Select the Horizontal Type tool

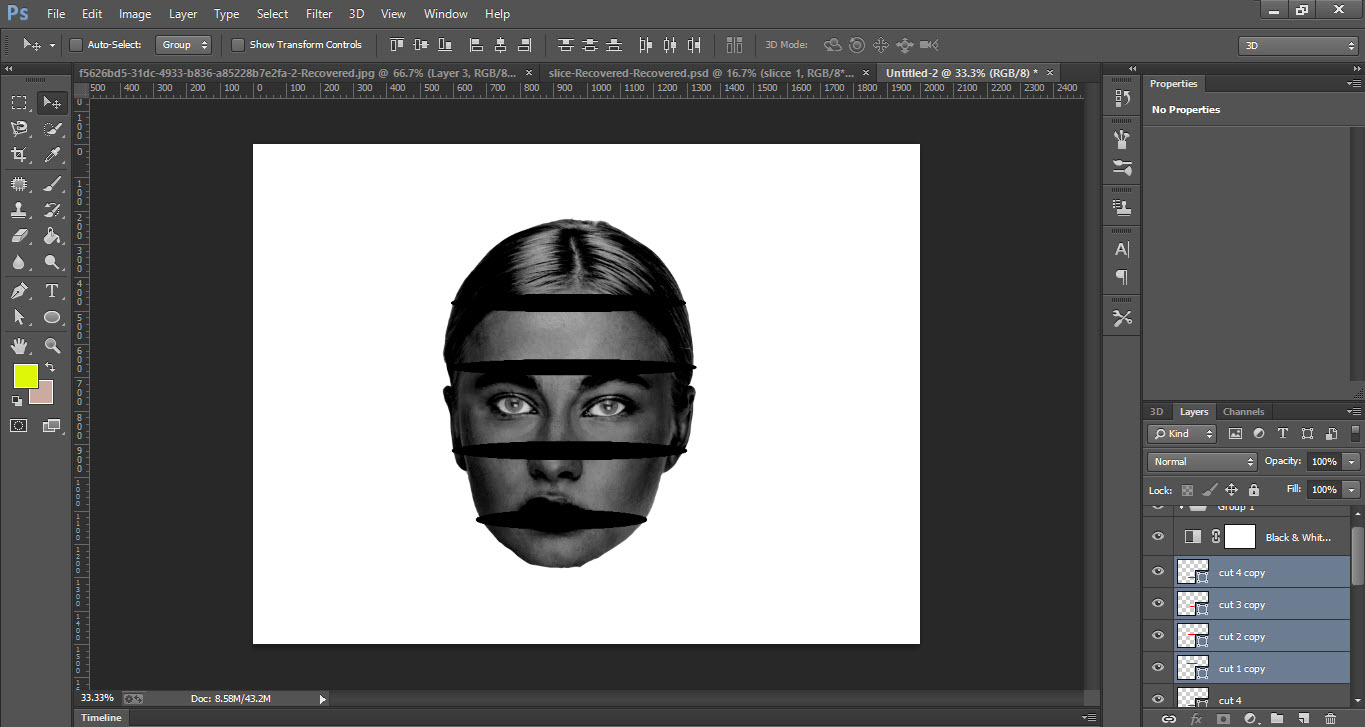[x=52, y=291]
